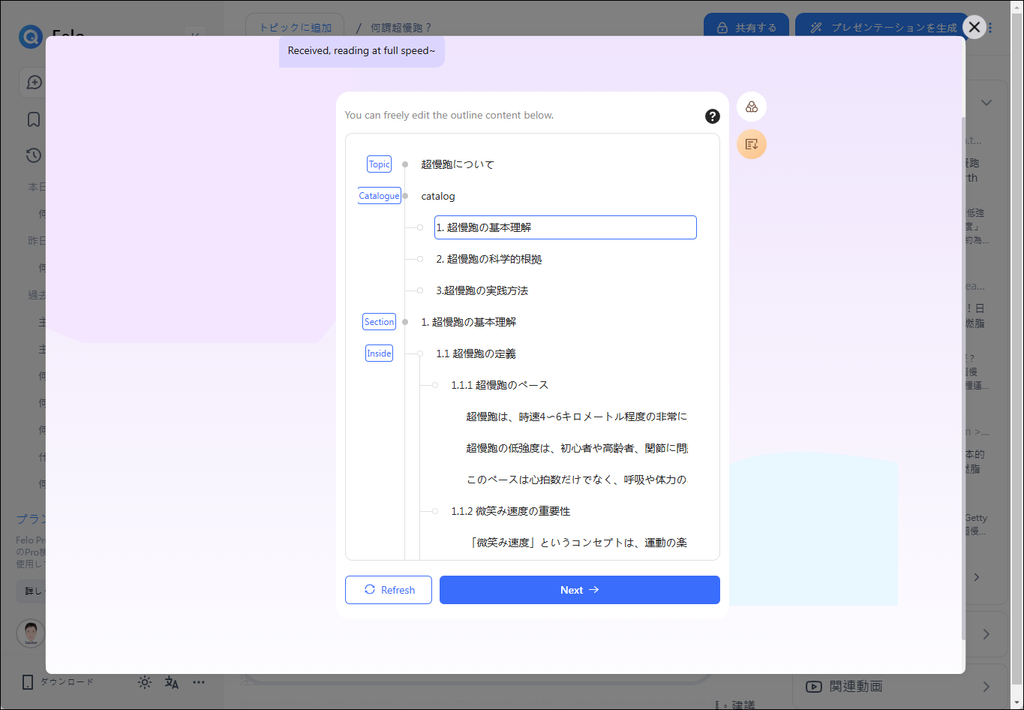Viewport: 1024px width, 710px height.
Task: Collapse the right panel with the top chevron
Action: click(986, 103)
